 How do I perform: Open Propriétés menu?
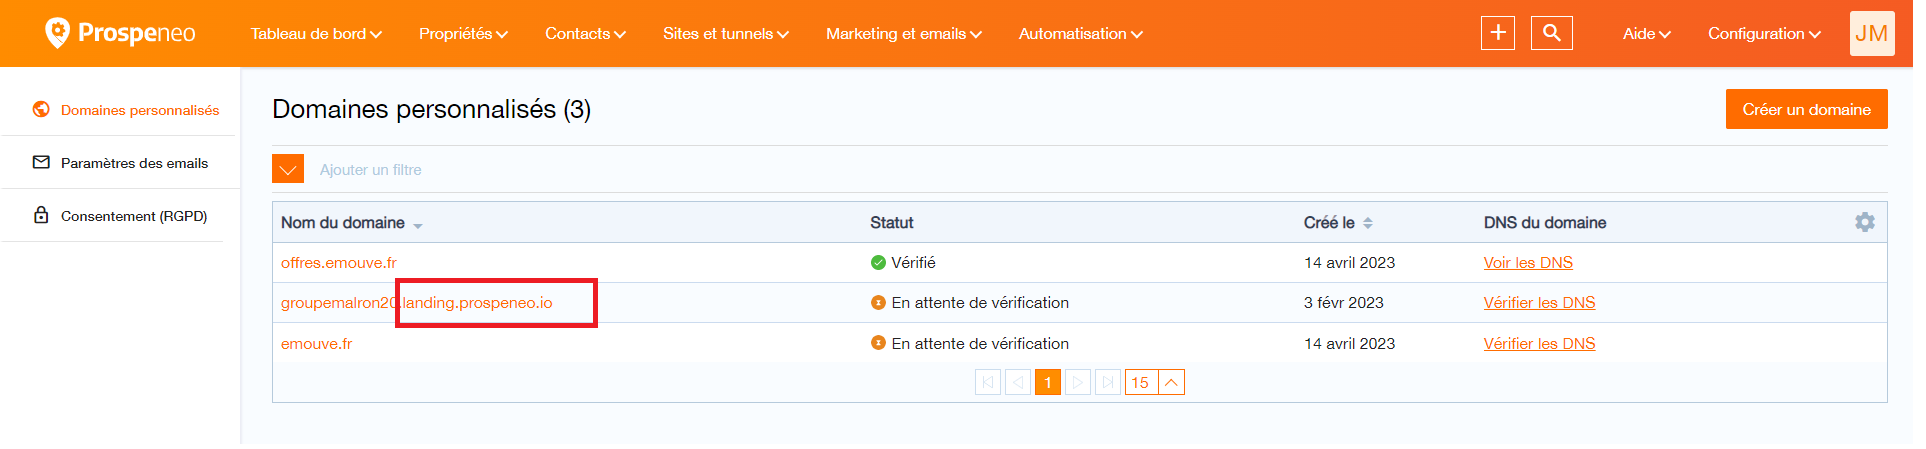(x=463, y=33)
